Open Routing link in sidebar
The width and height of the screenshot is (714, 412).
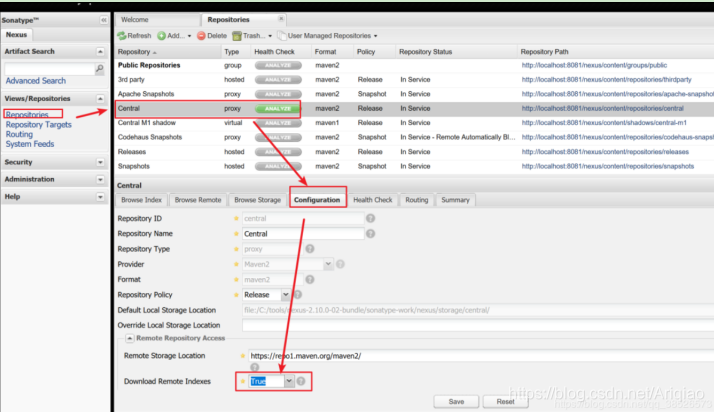click(x=19, y=134)
